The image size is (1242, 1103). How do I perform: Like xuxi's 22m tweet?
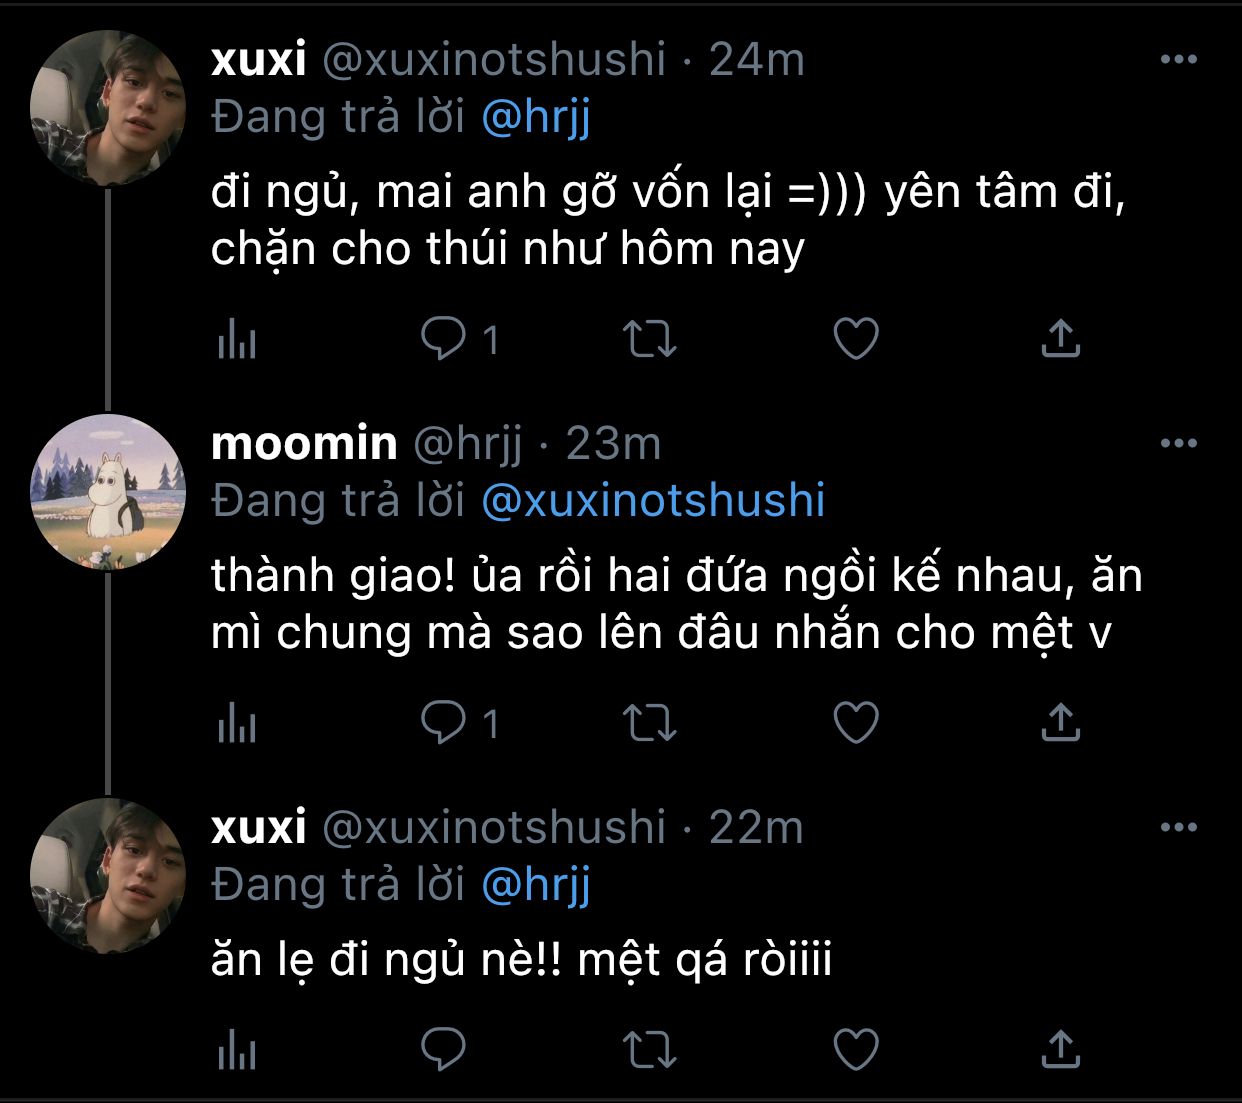tap(856, 1049)
